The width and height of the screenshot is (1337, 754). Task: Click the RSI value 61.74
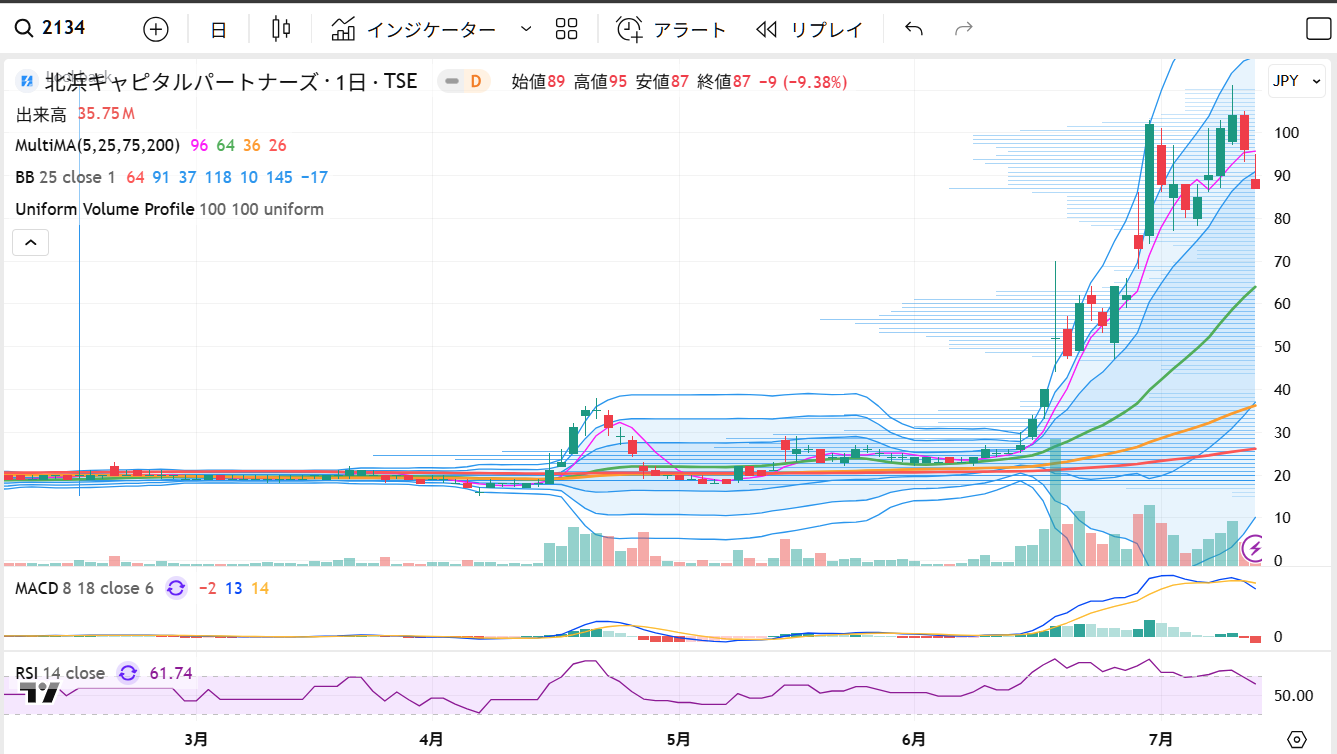171,673
